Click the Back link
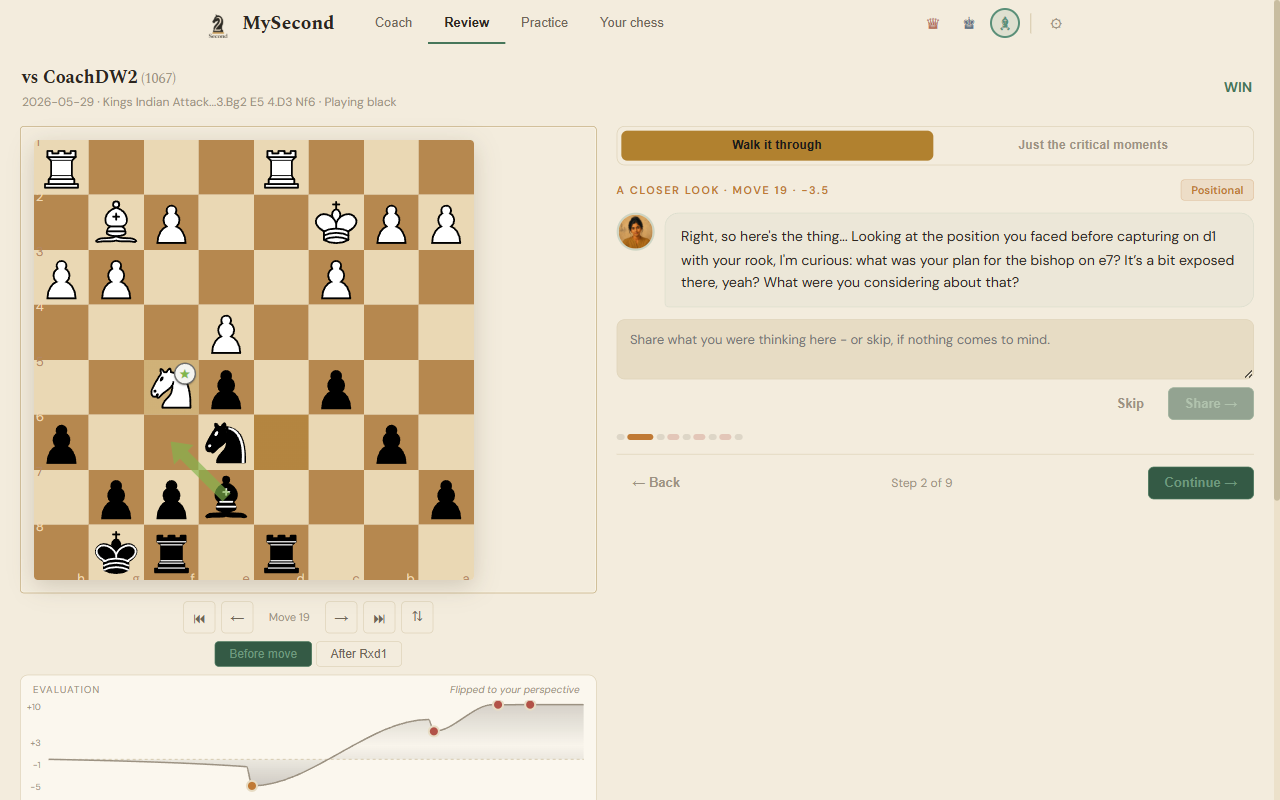The image size is (1280, 800). click(x=656, y=482)
